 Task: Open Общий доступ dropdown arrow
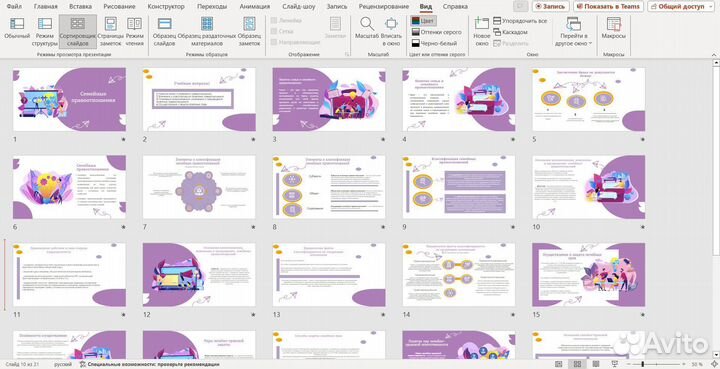(710, 6)
